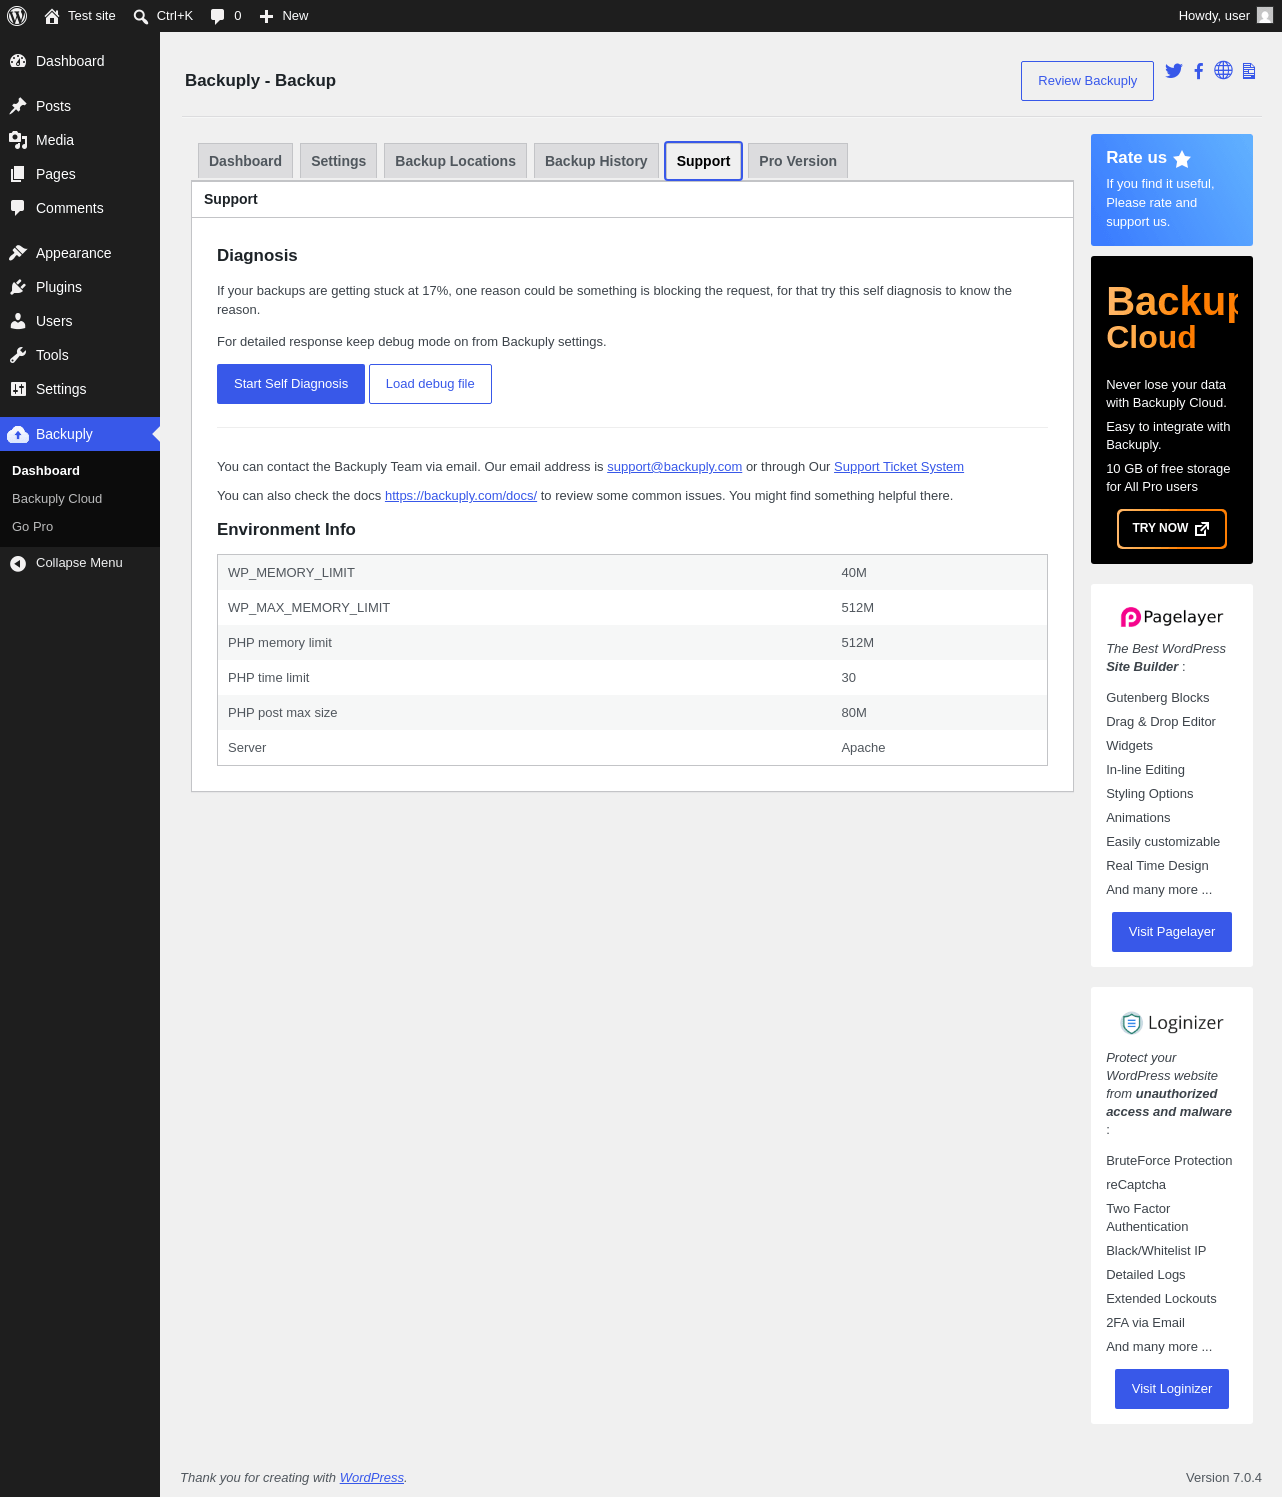Click the Test site name in admin bar

92,16
